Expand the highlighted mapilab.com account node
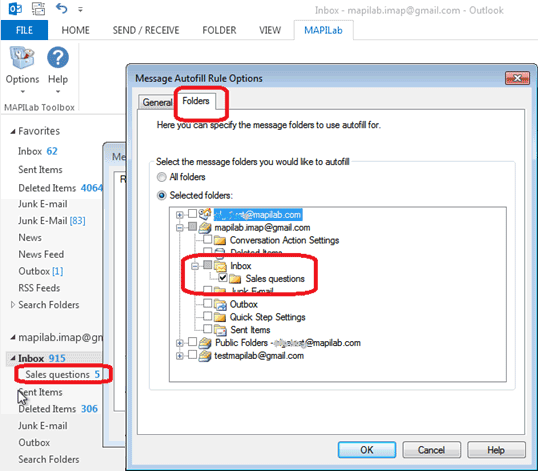The height and width of the screenshot is (471, 538). coord(179,215)
